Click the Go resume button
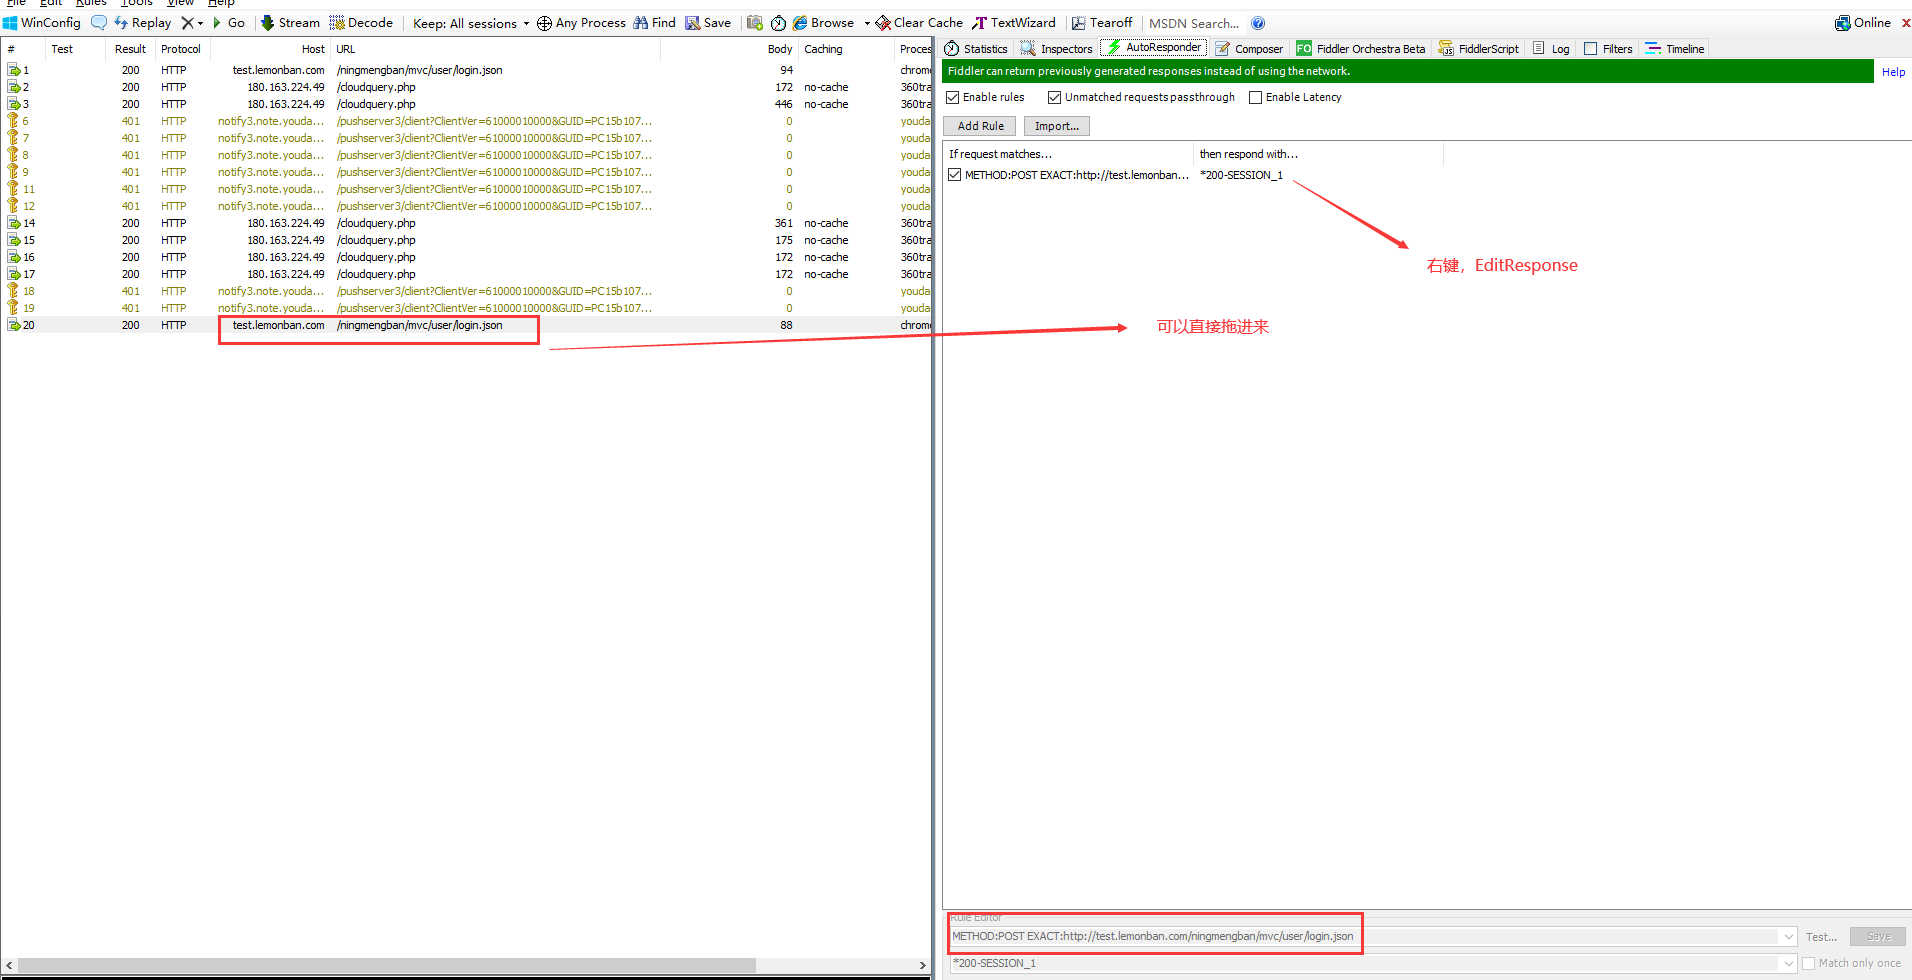 tap(229, 23)
